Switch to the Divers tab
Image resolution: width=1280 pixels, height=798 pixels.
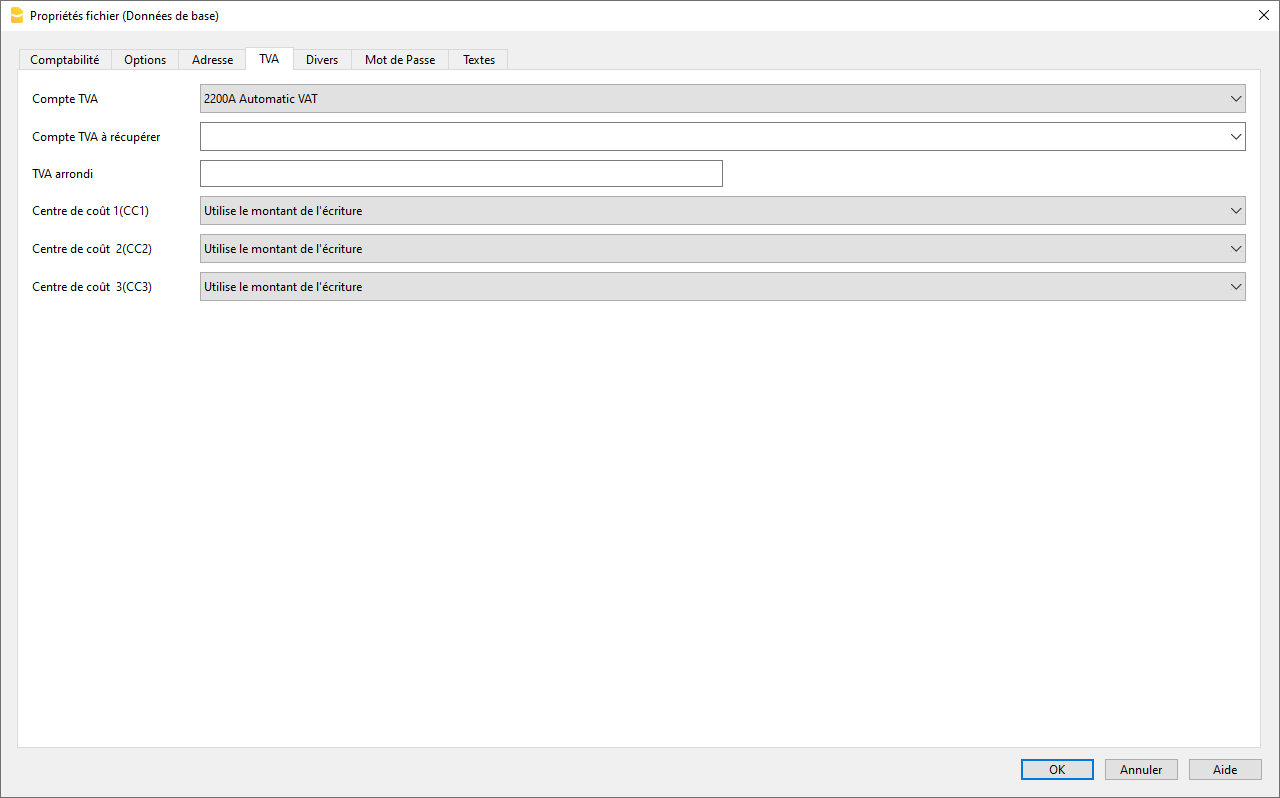tap(322, 60)
